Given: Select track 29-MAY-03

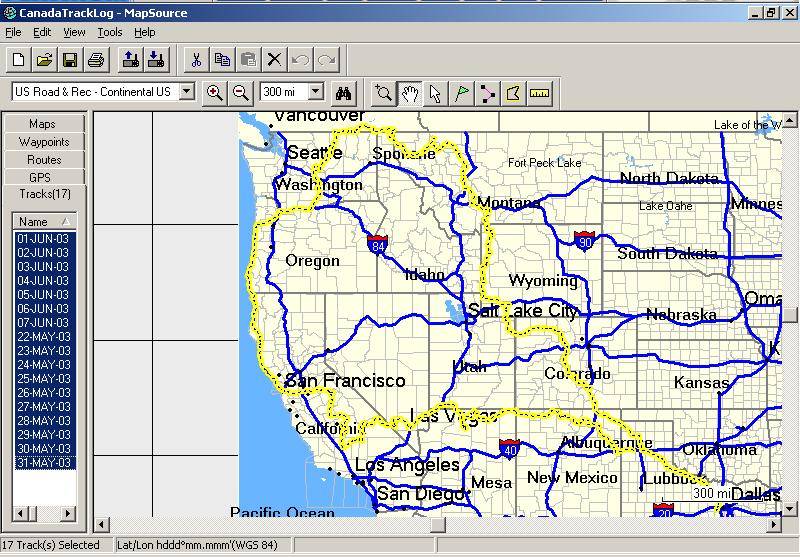Looking at the screenshot, I should point(45,435).
